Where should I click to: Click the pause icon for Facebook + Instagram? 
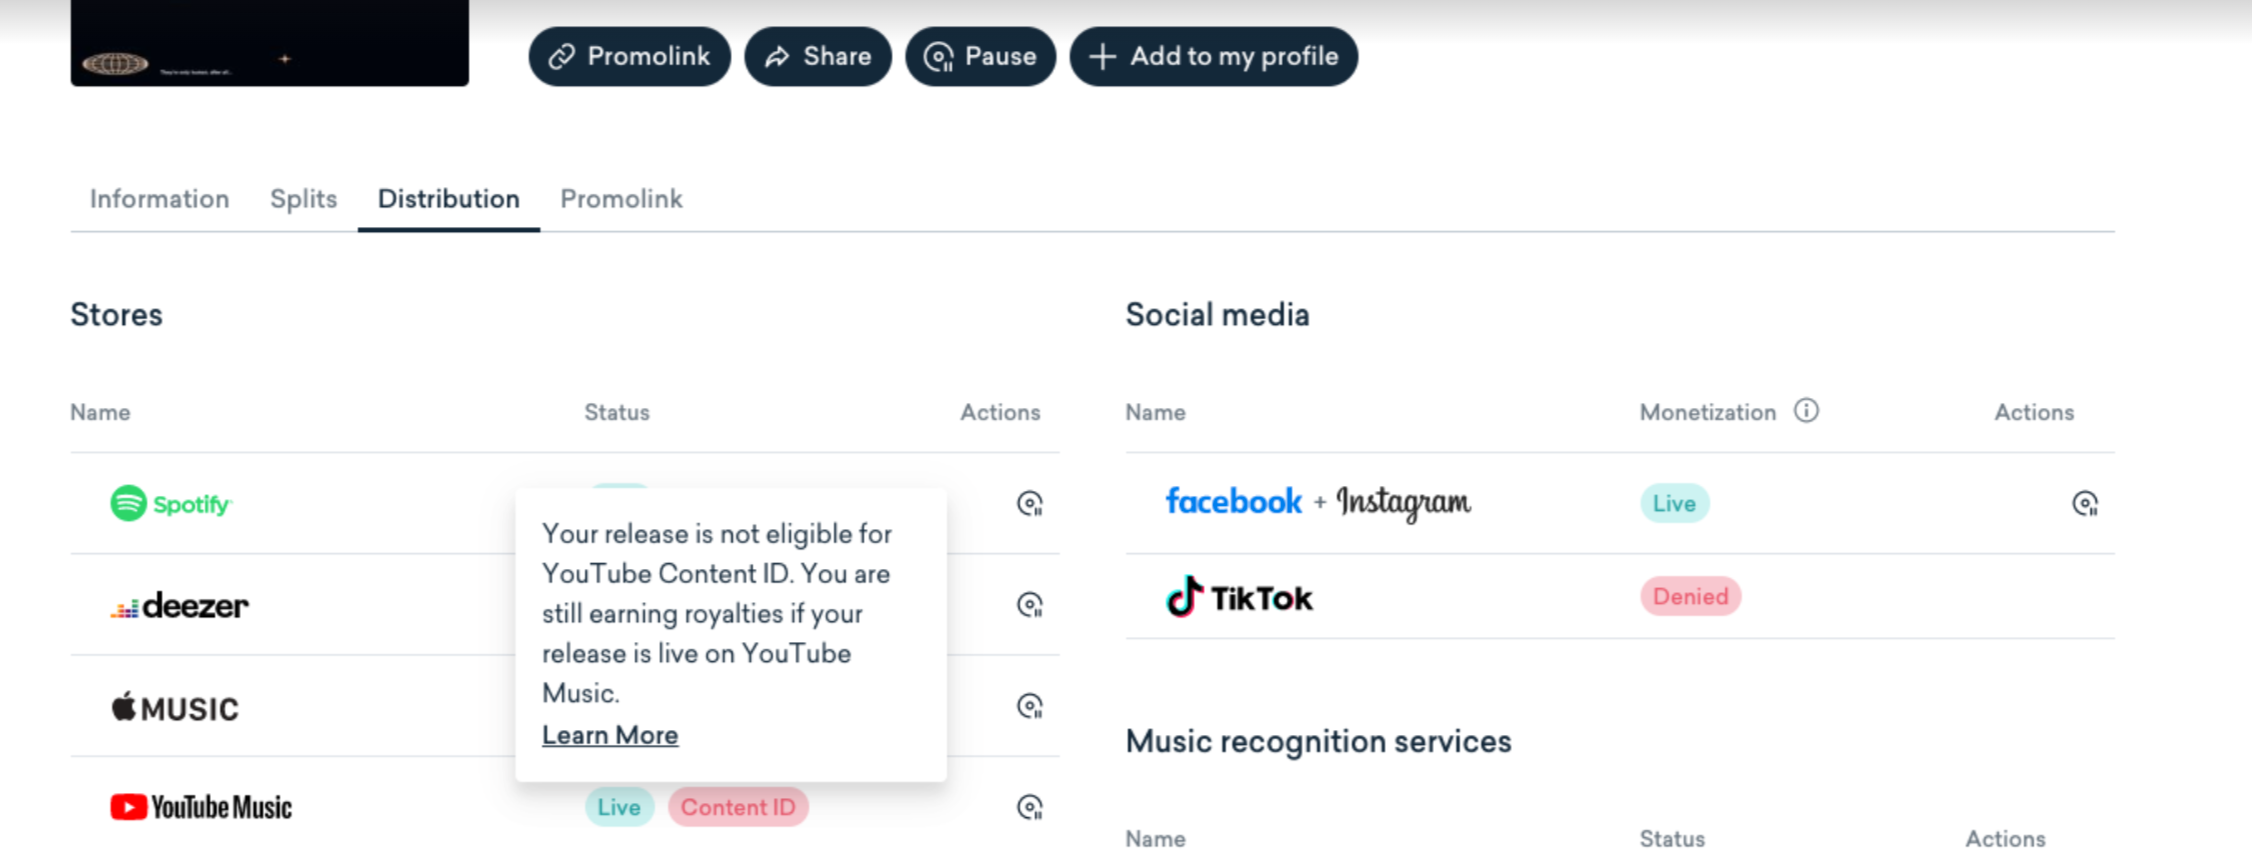tap(2084, 503)
